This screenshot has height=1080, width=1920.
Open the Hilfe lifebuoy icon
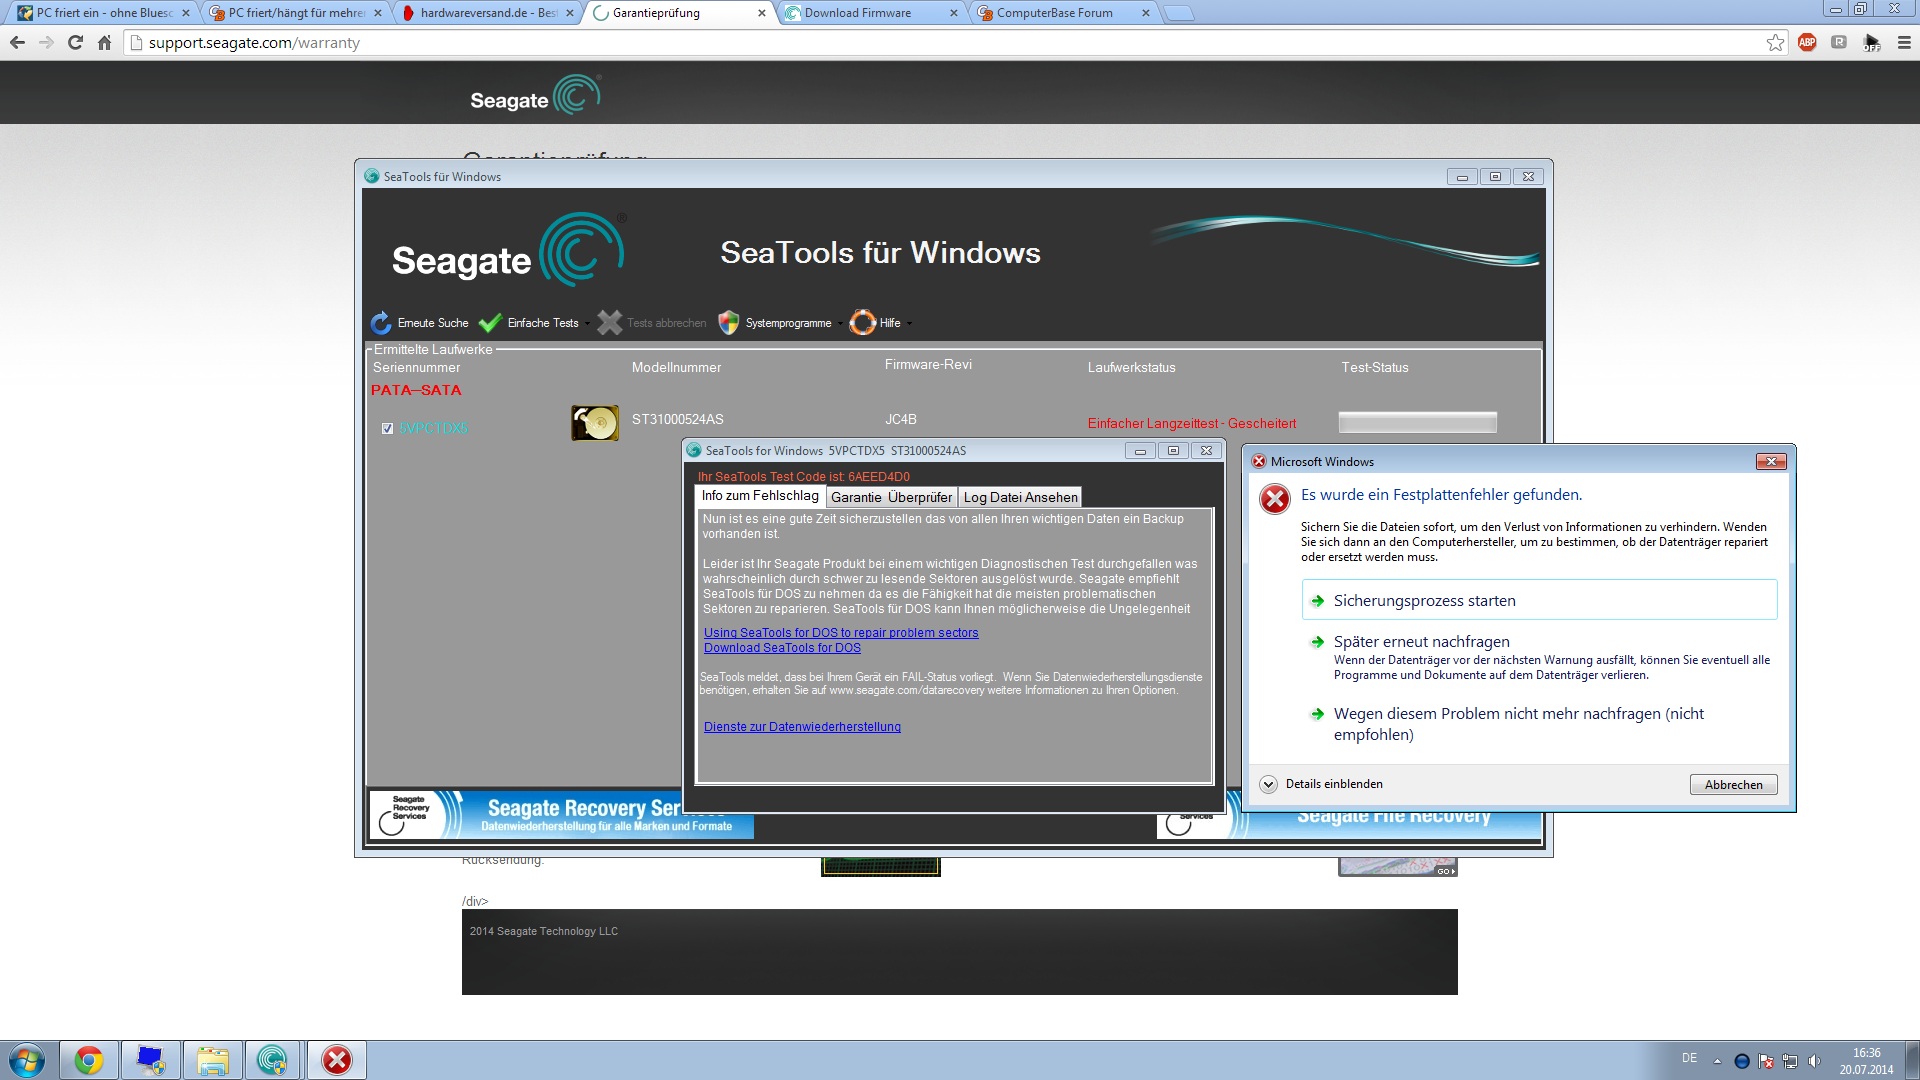[x=862, y=323]
